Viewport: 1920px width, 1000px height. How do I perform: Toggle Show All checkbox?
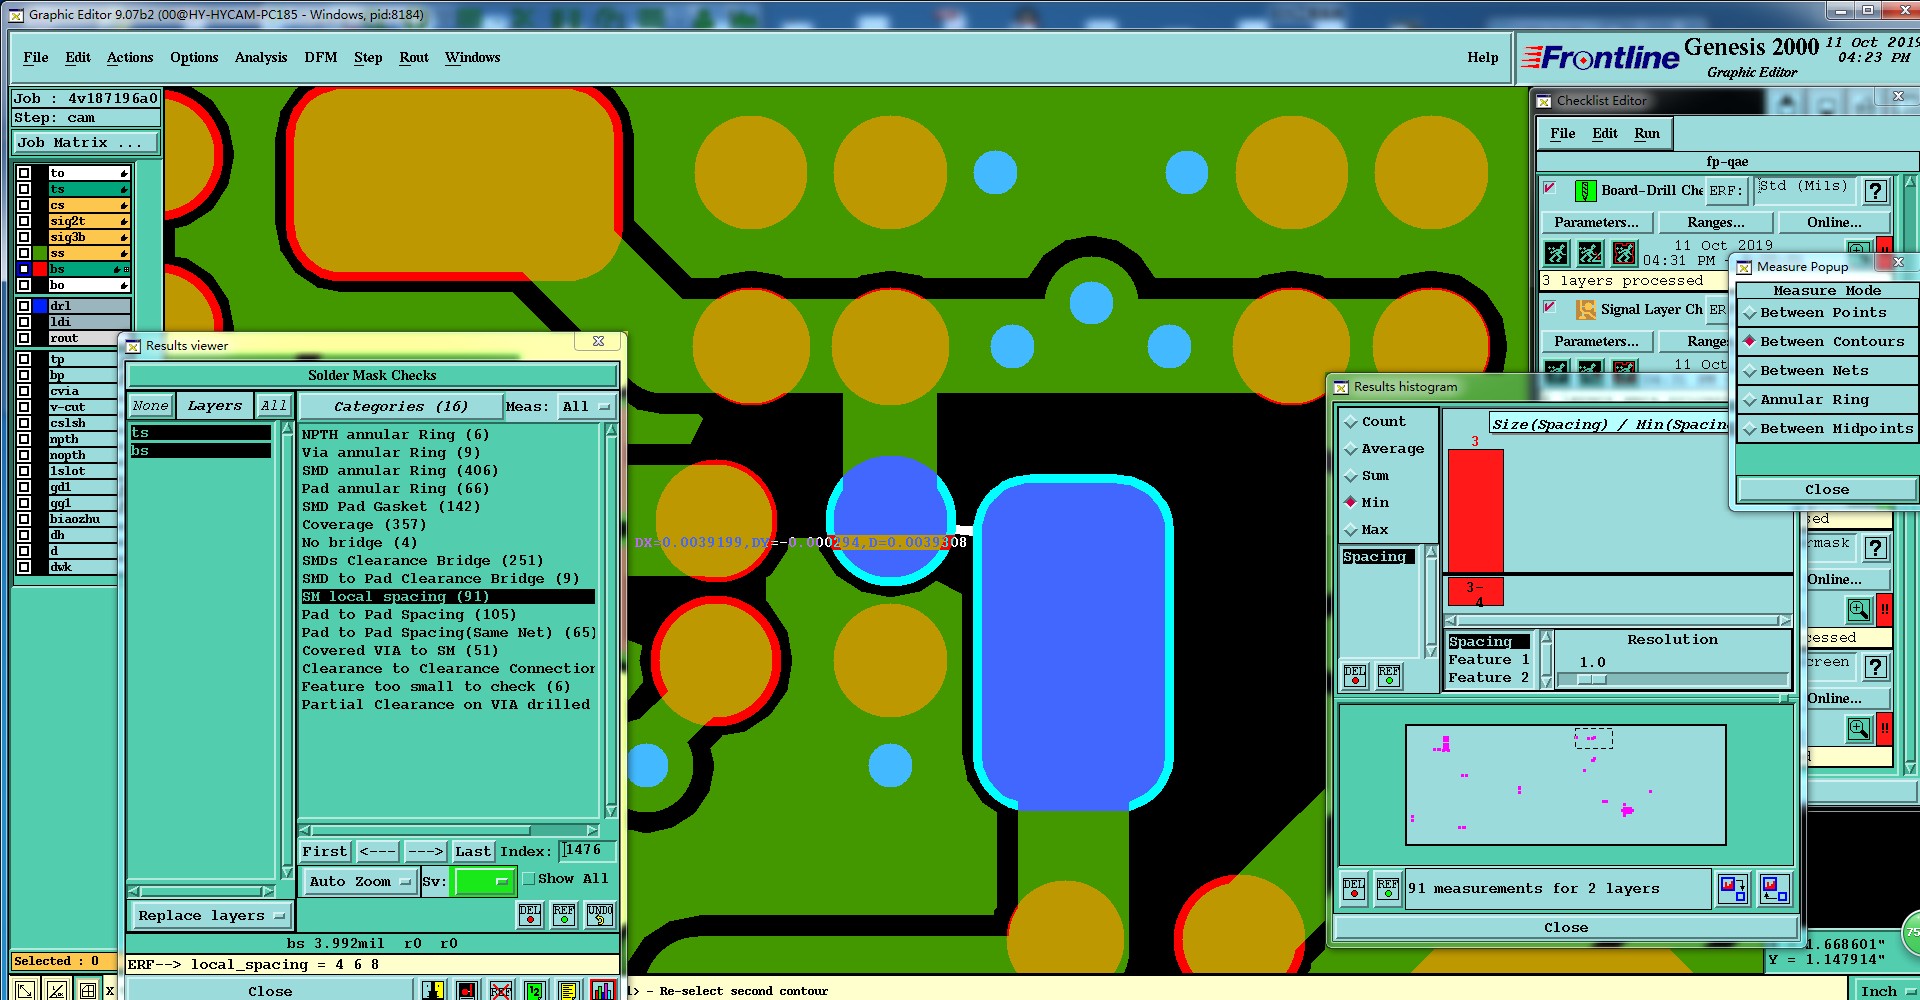(x=529, y=879)
